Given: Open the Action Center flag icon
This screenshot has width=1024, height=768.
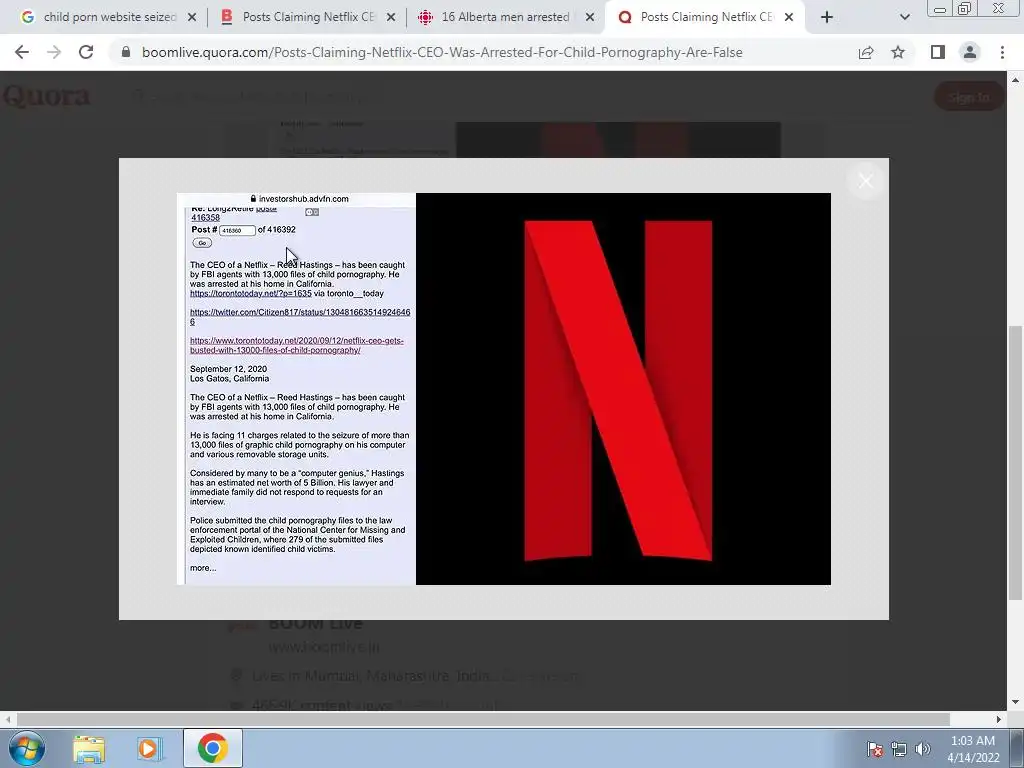Looking at the screenshot, I should 874,749.
